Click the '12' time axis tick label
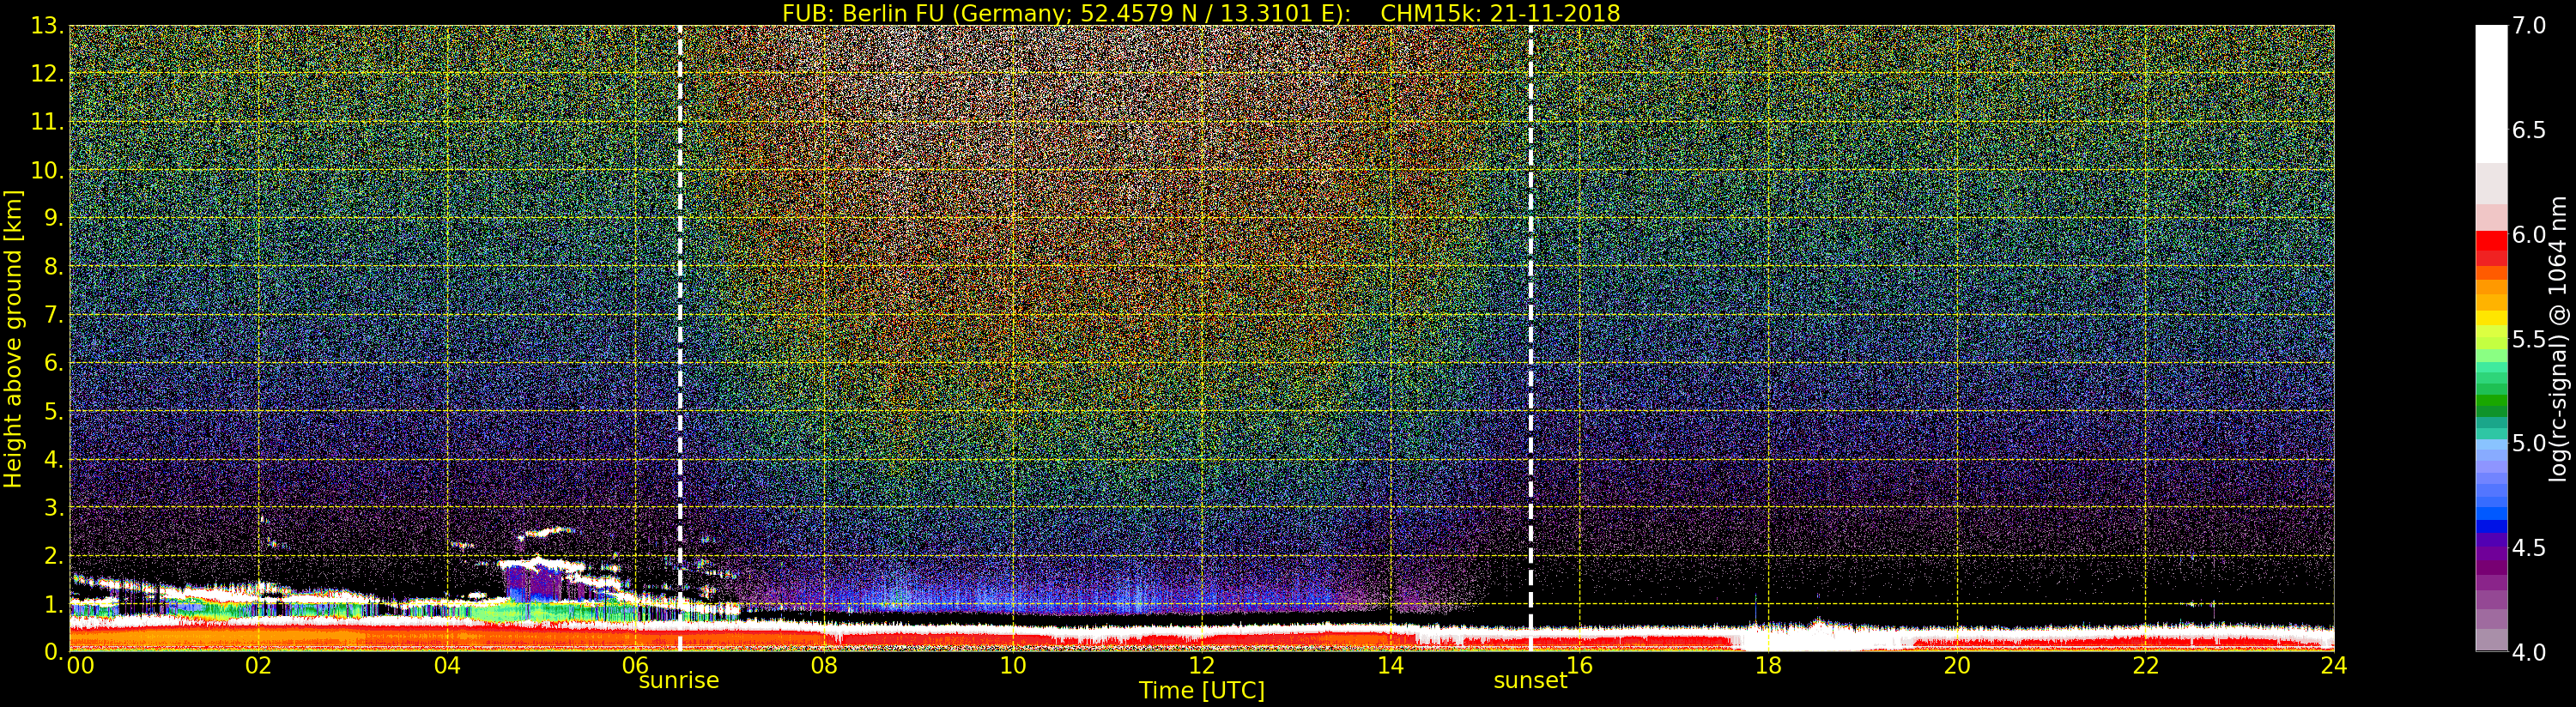 [1201, 666]
